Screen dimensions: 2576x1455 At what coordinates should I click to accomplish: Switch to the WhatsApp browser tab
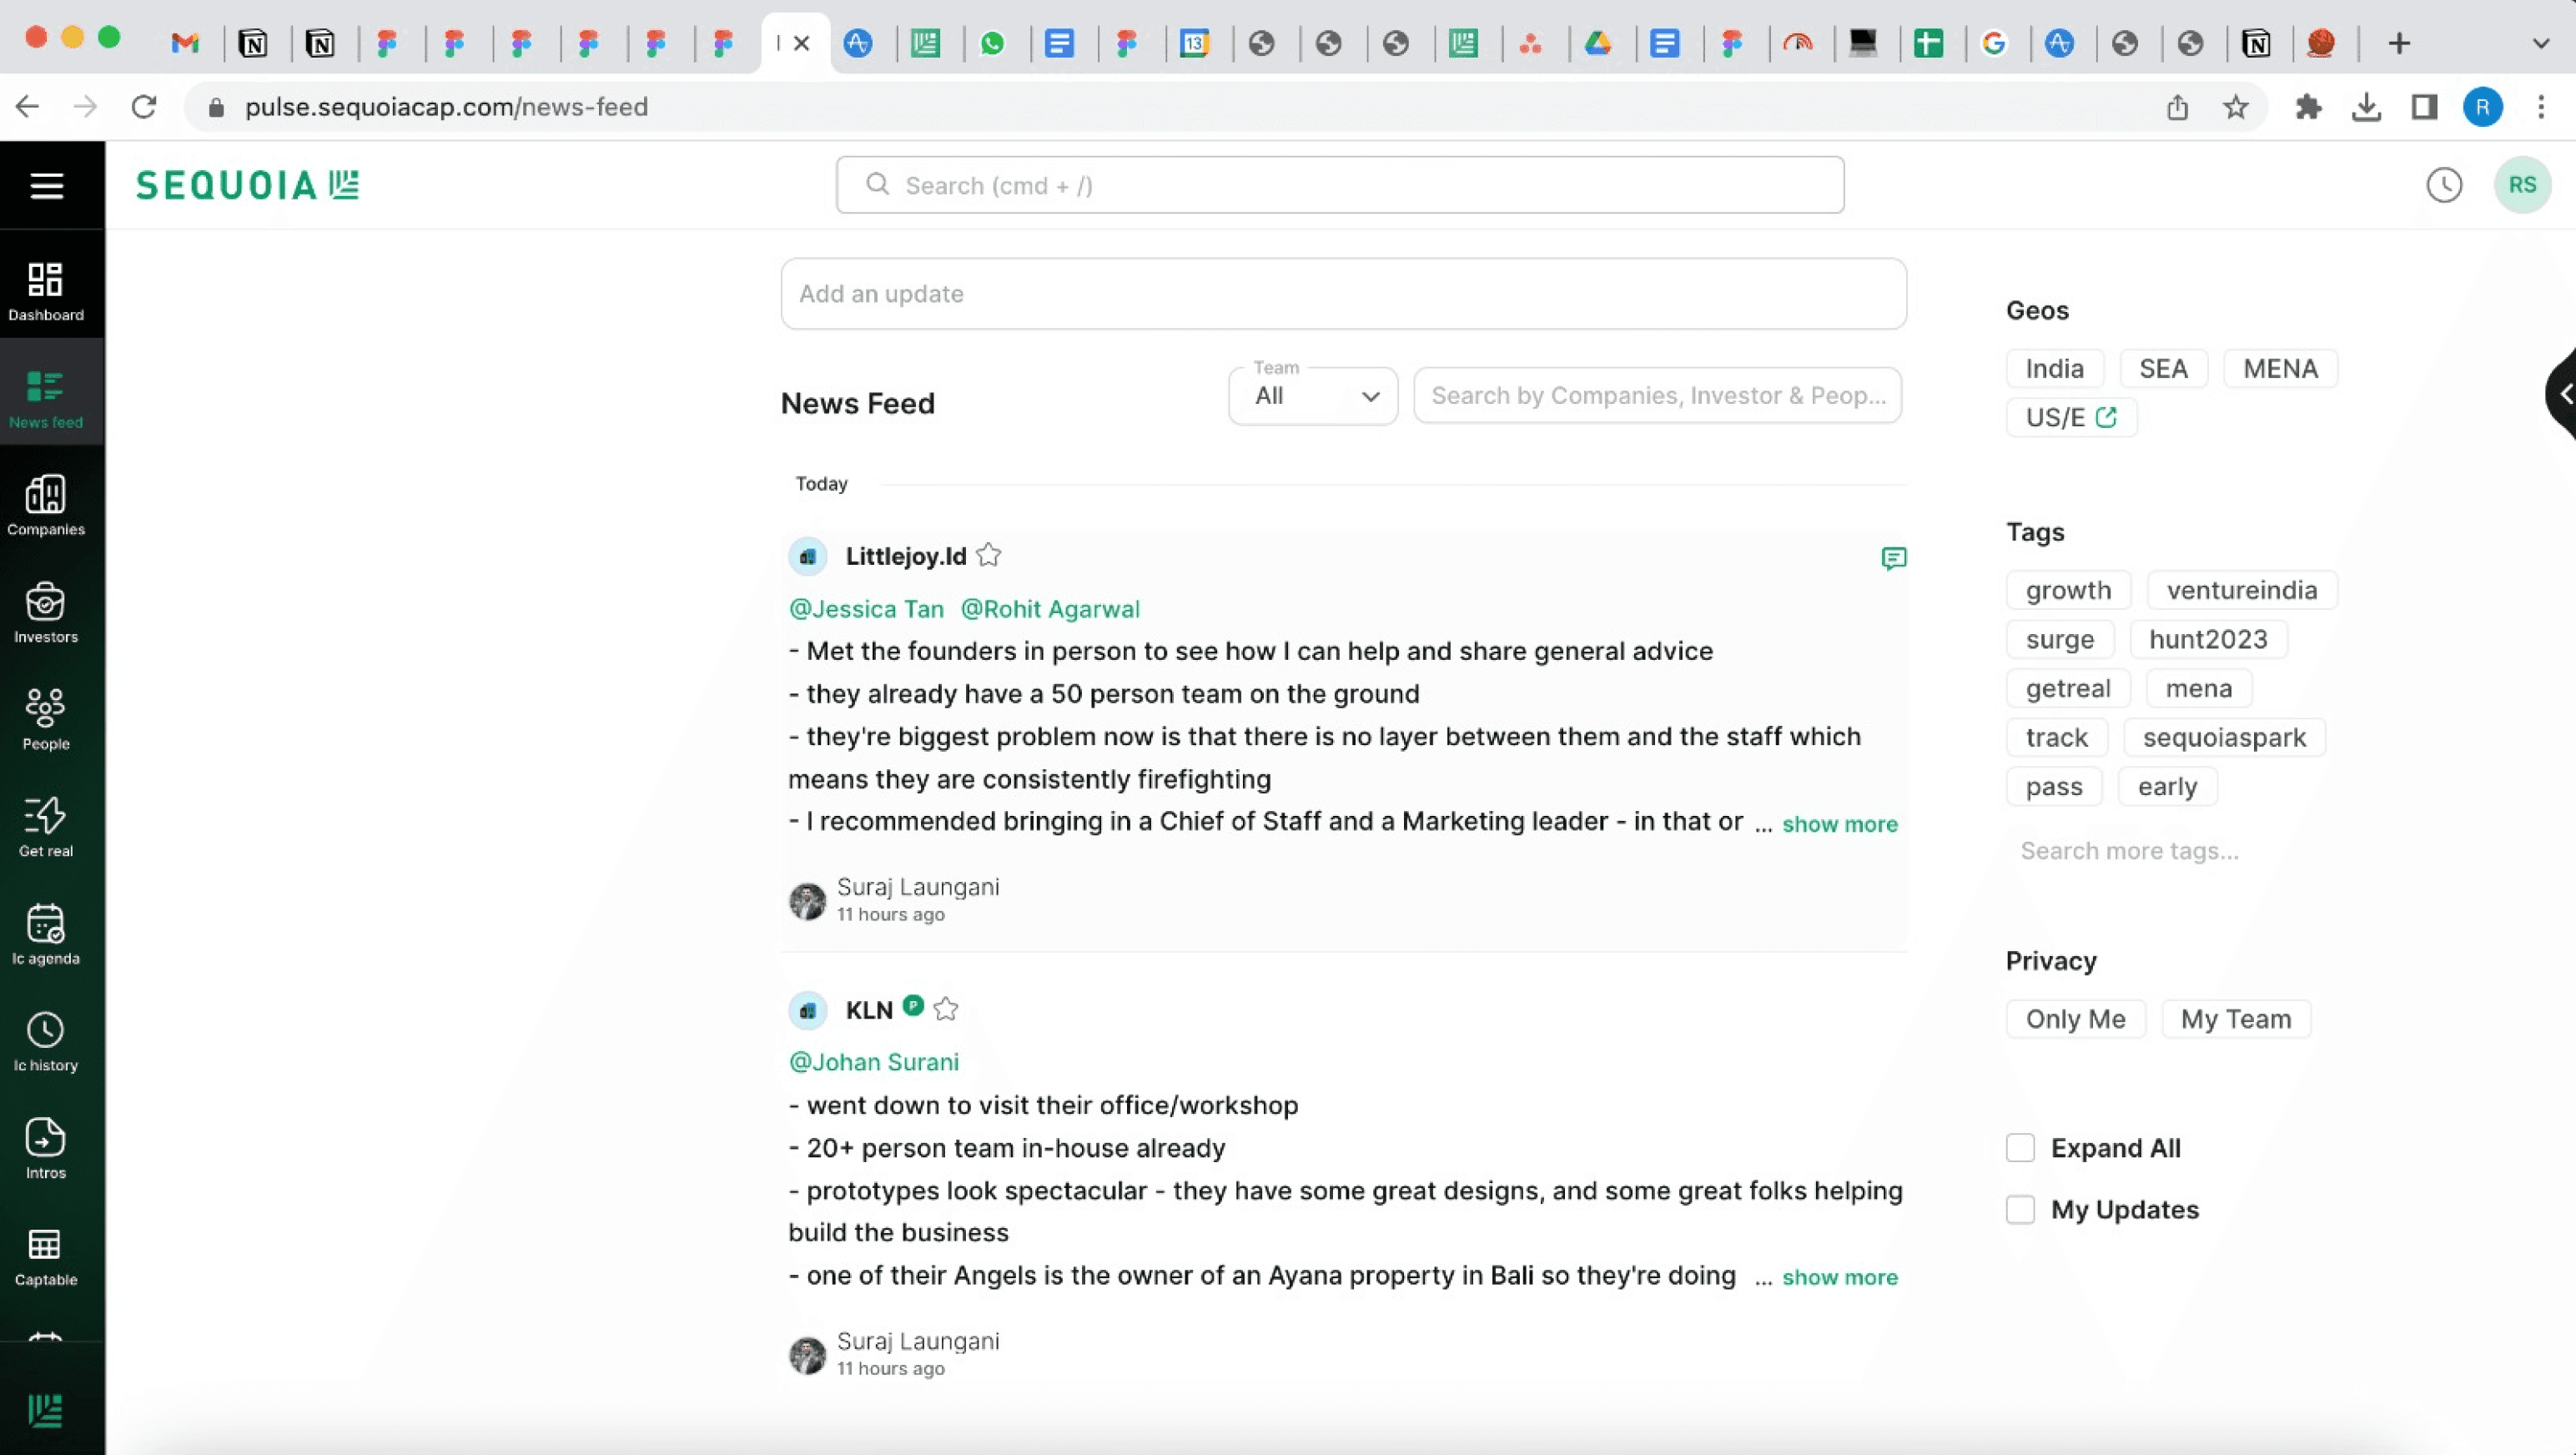992,43
